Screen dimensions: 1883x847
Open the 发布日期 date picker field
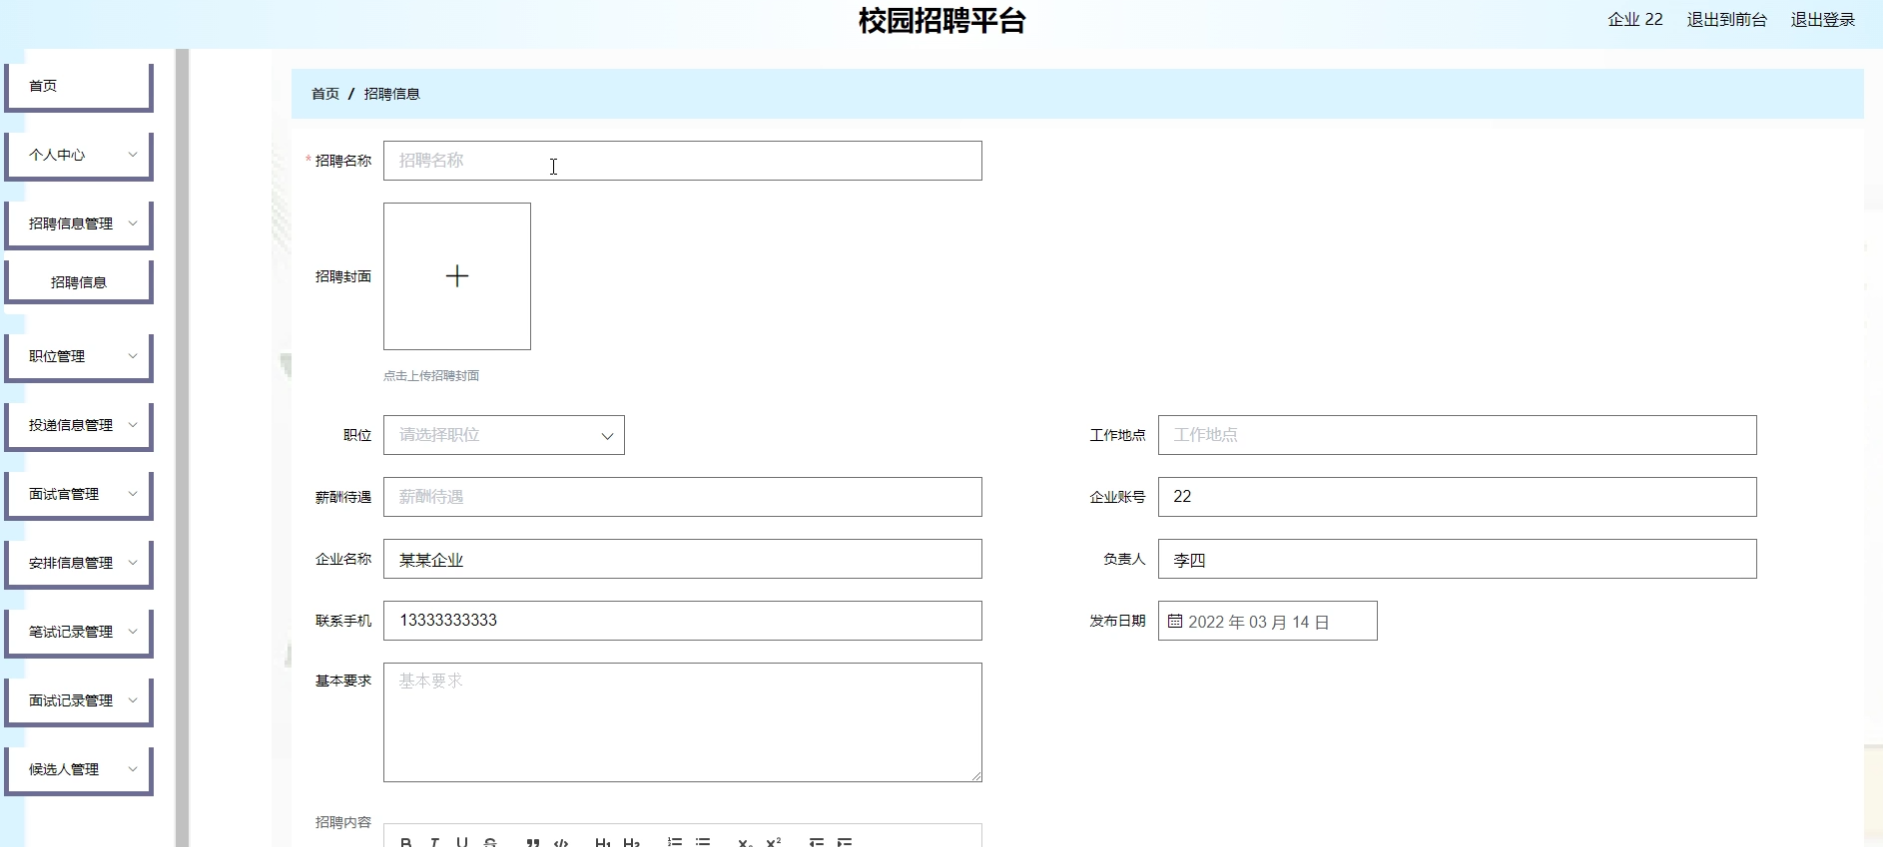(x=1268, y=621)
